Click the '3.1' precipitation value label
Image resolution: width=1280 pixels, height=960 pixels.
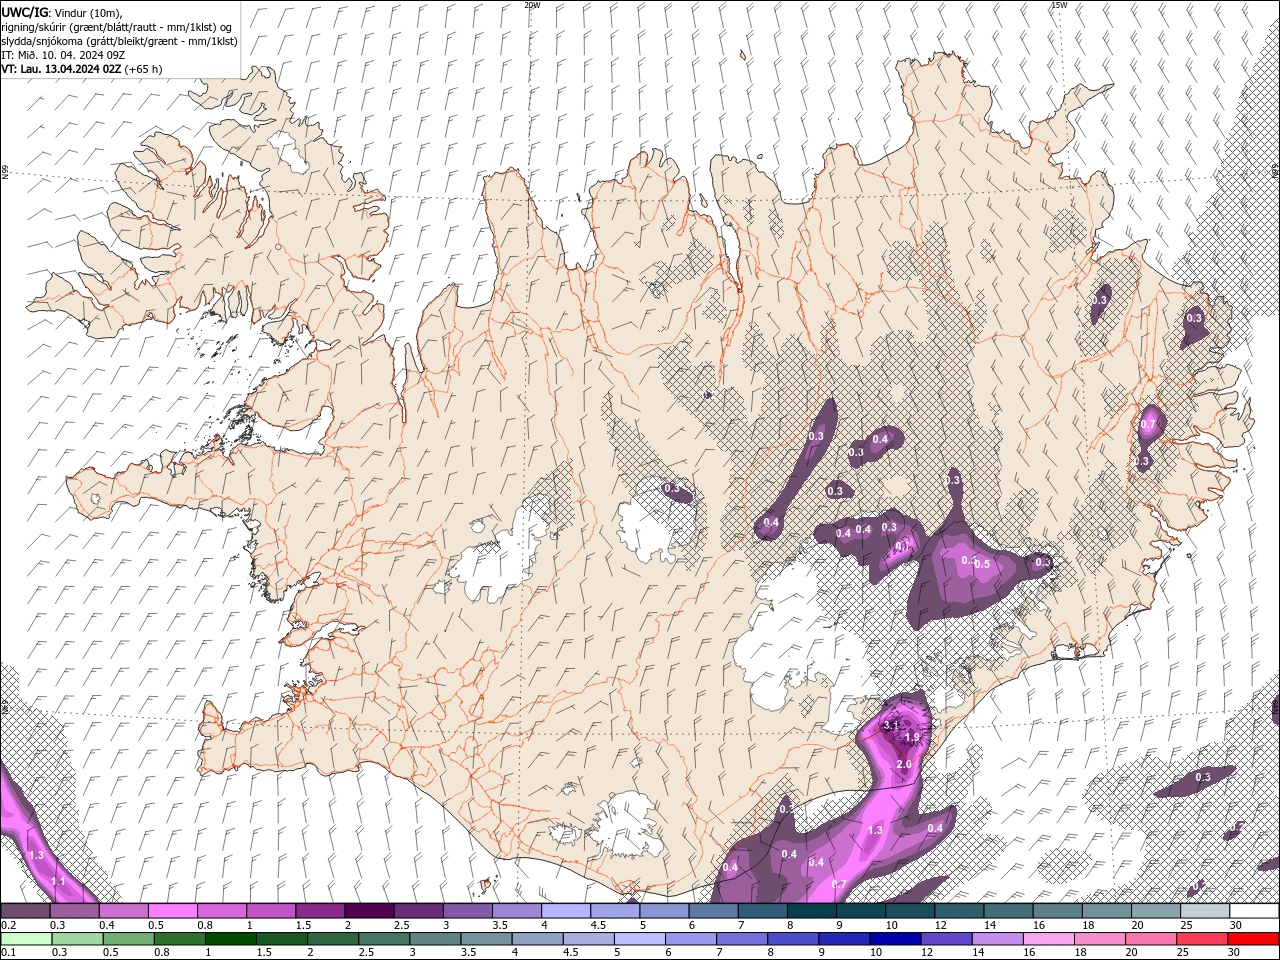click(x=892, y=726)
